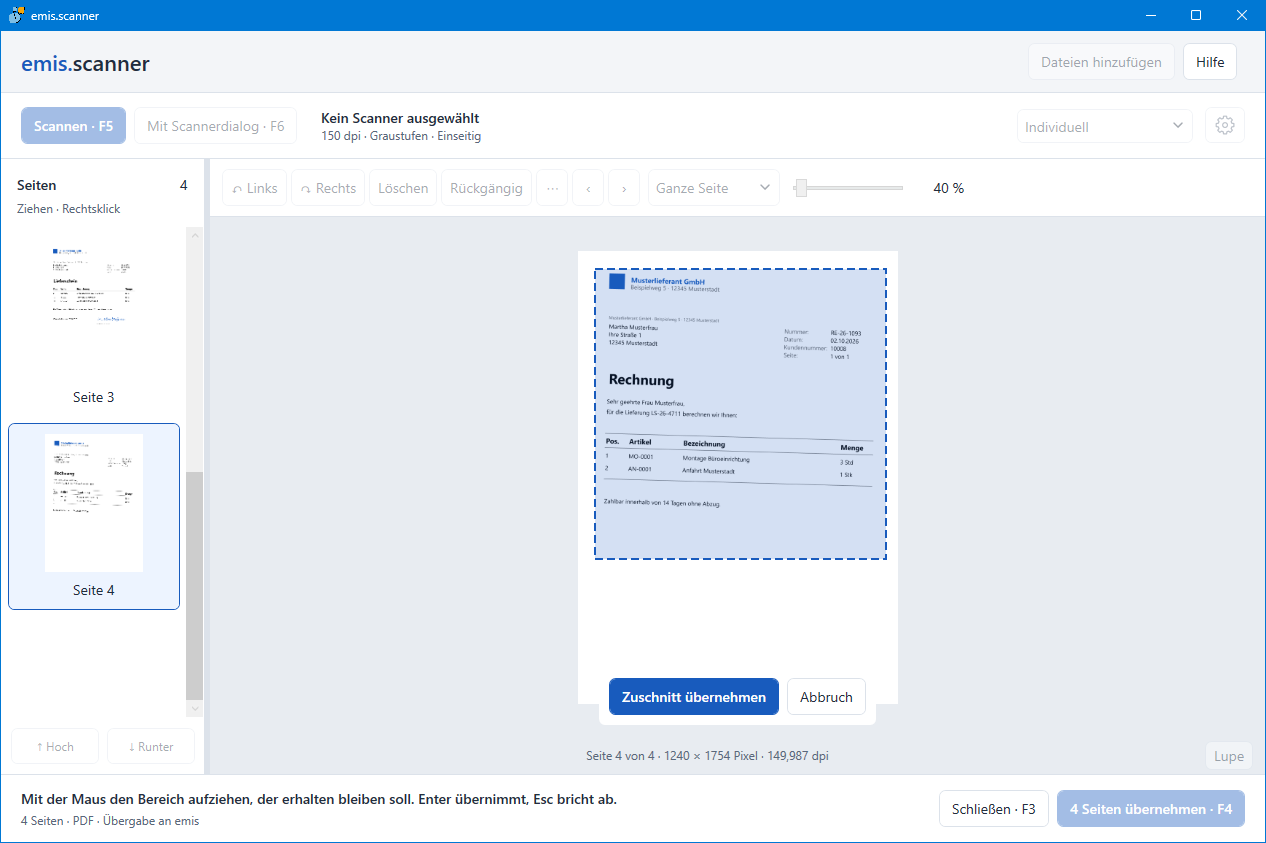The width and height of the screenshot is (1266, 843).
Task: Open the three-dots more options button
Action: coord(552,188)
